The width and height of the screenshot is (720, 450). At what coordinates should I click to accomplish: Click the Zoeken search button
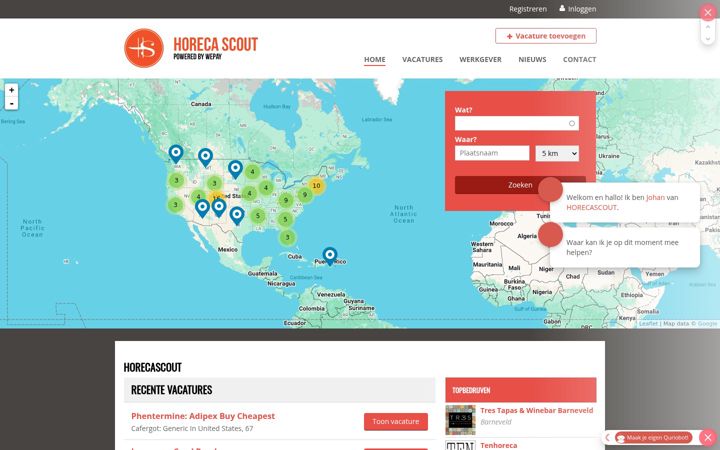tap(520, 185)
